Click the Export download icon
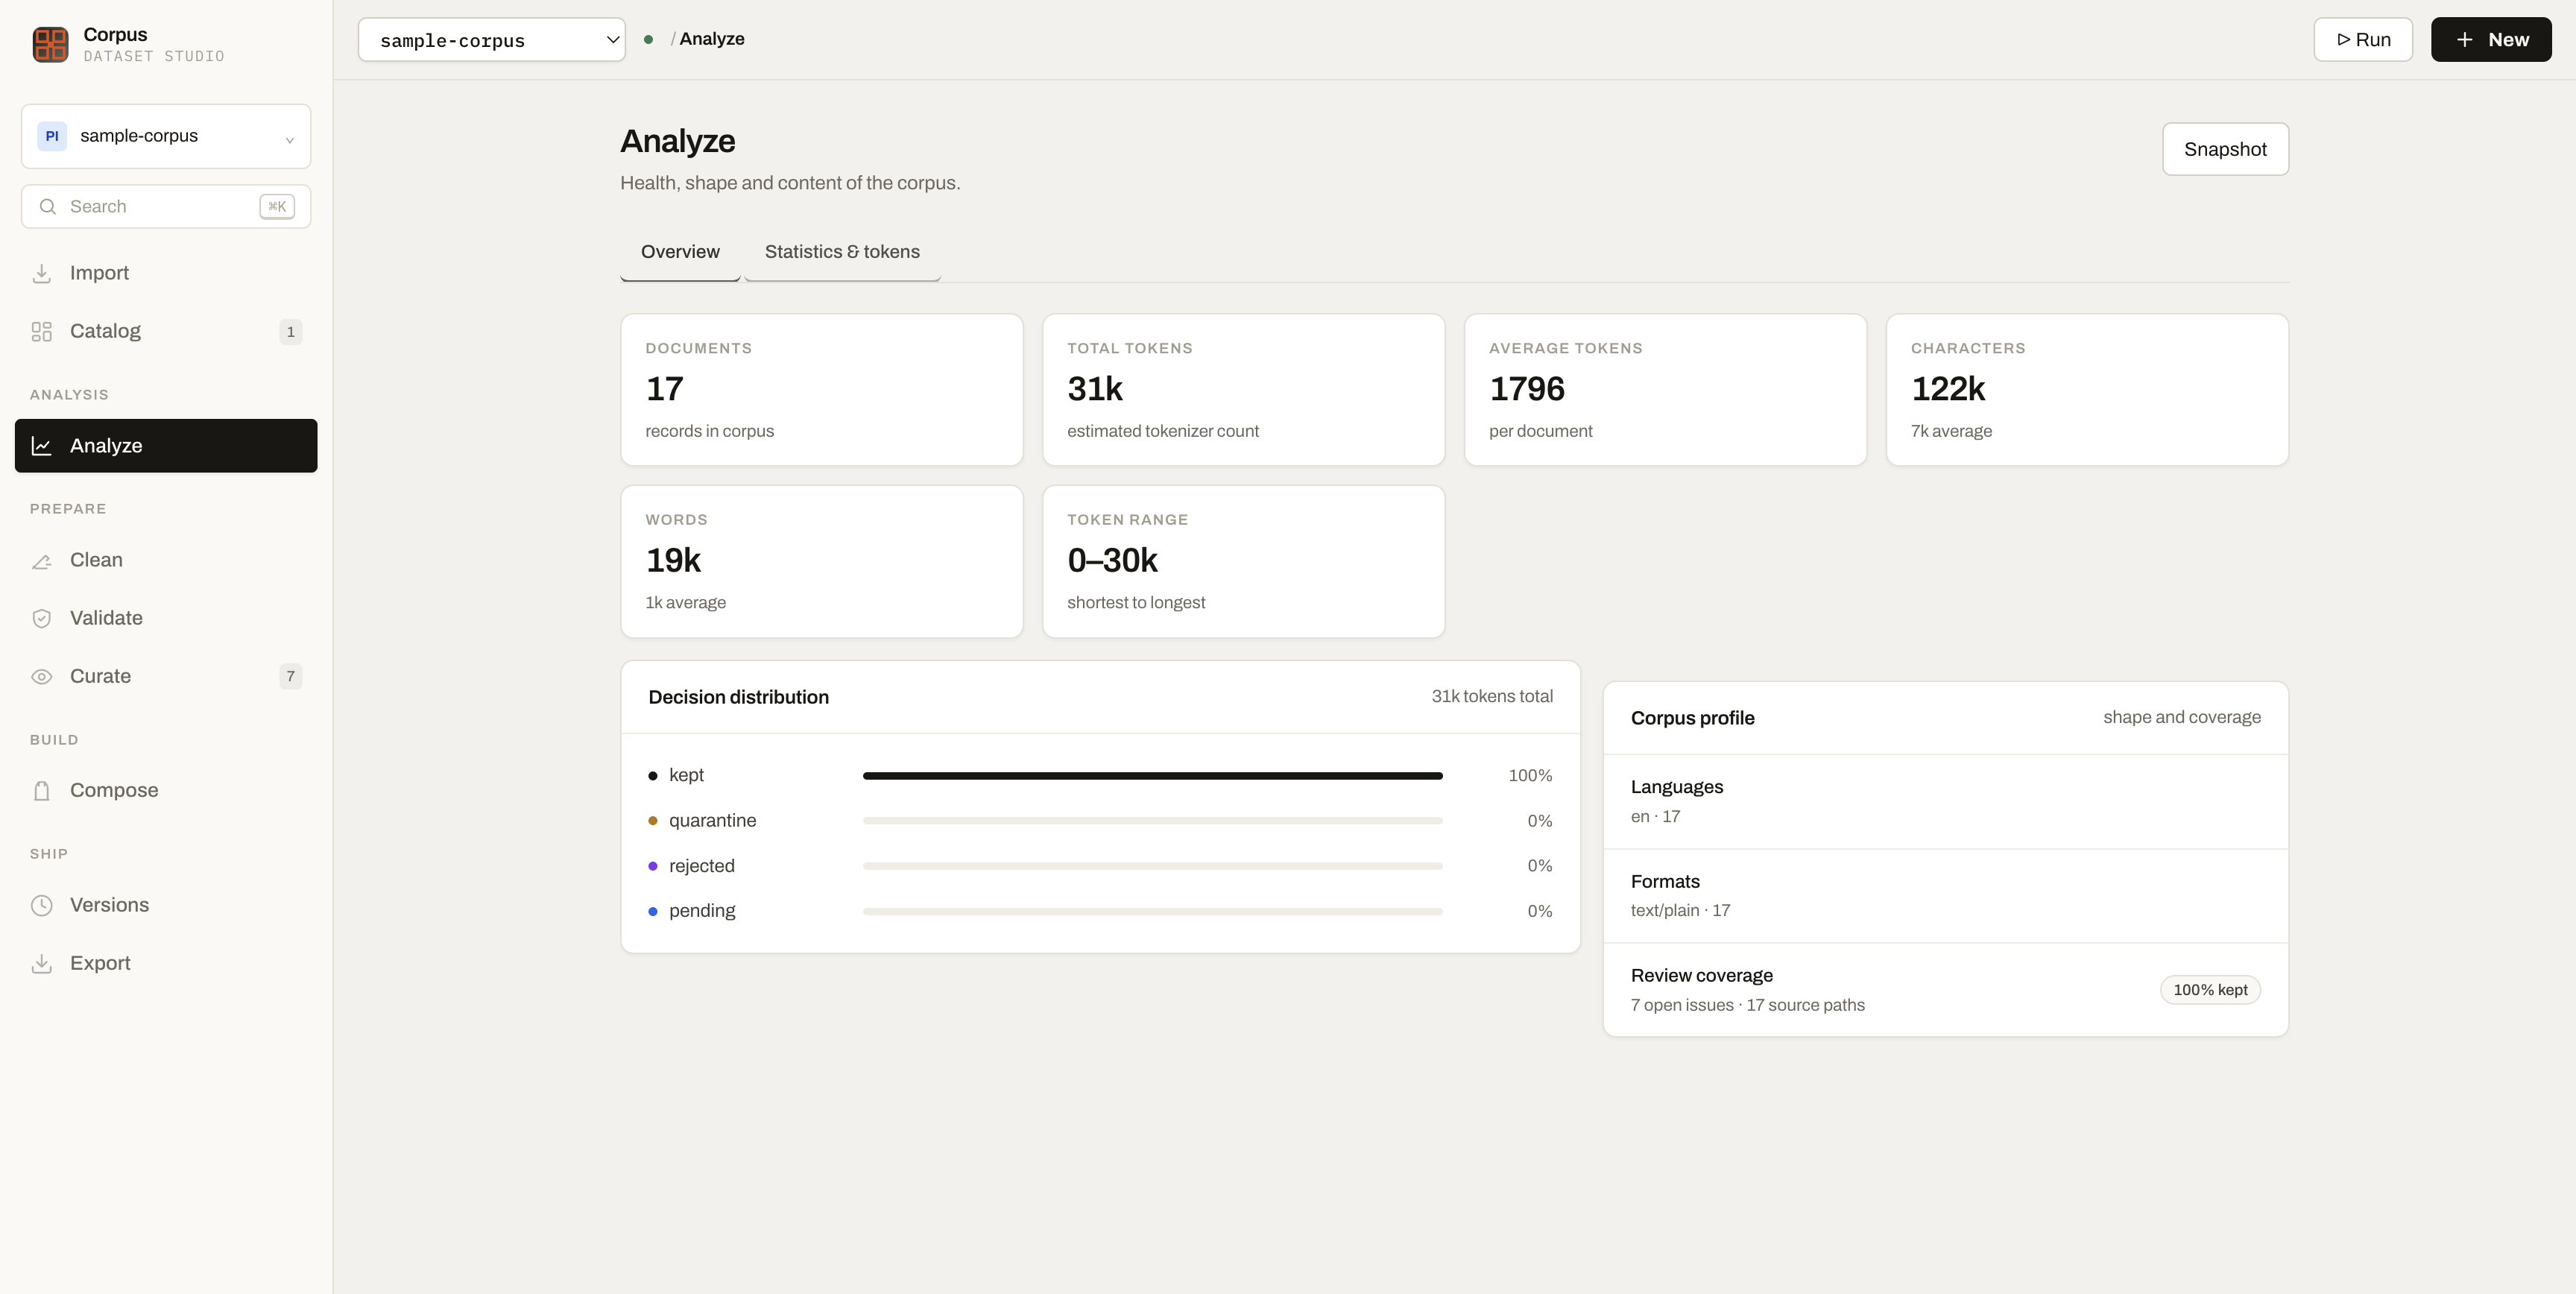 point(41,963)
